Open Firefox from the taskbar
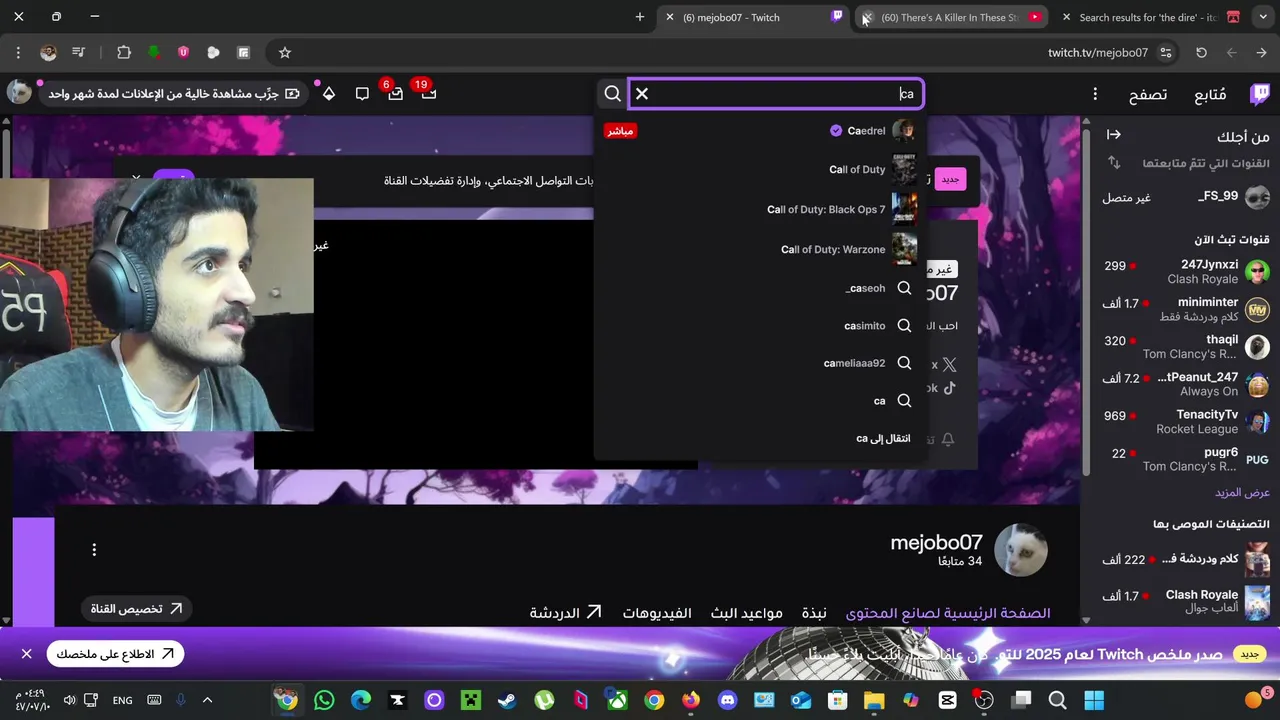This screenshot has width=1280, height=720. [x=691, y=700]
